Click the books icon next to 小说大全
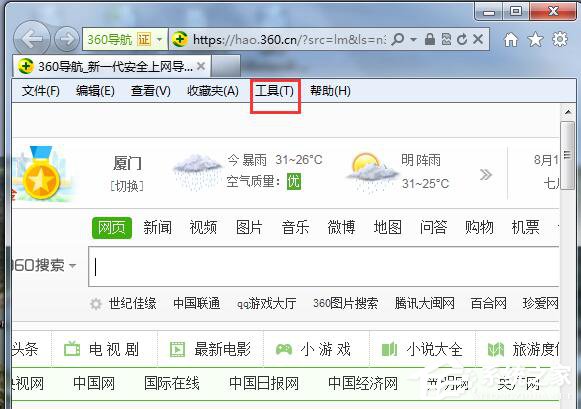This screenshot has height=409, width=581. (389, 349)
